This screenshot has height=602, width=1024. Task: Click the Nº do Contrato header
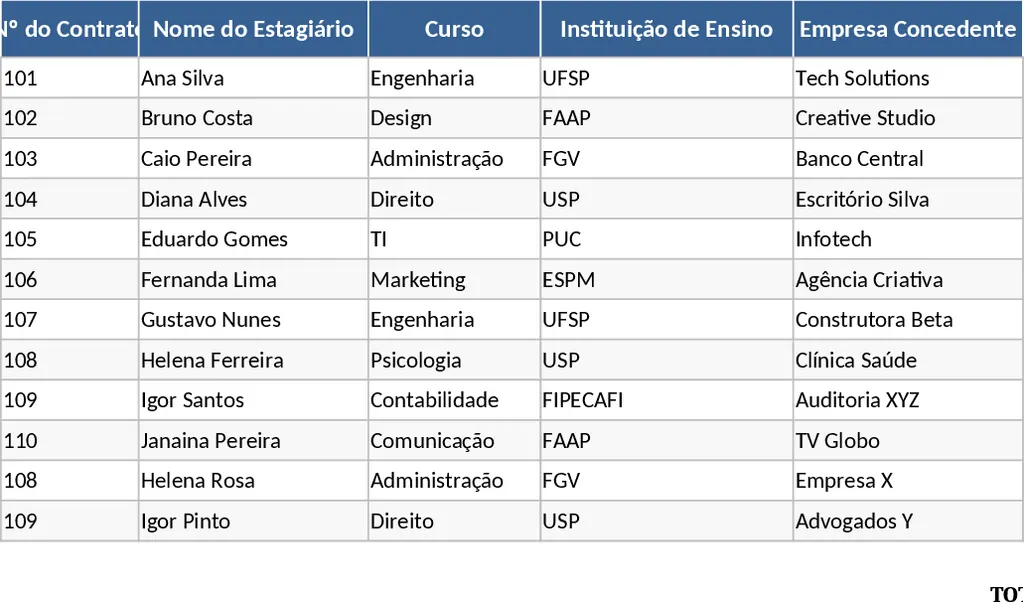[69, 29]
